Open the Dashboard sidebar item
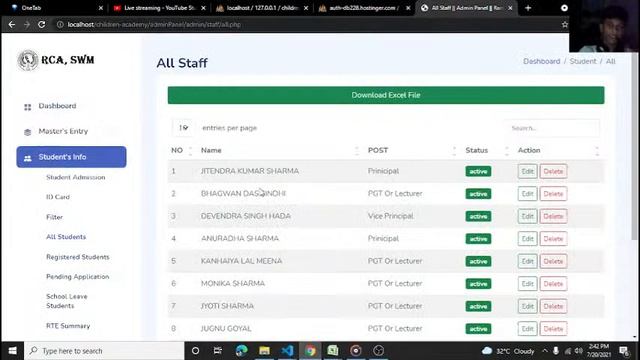The width and height of the screenshot is (640, 360). 57,106
